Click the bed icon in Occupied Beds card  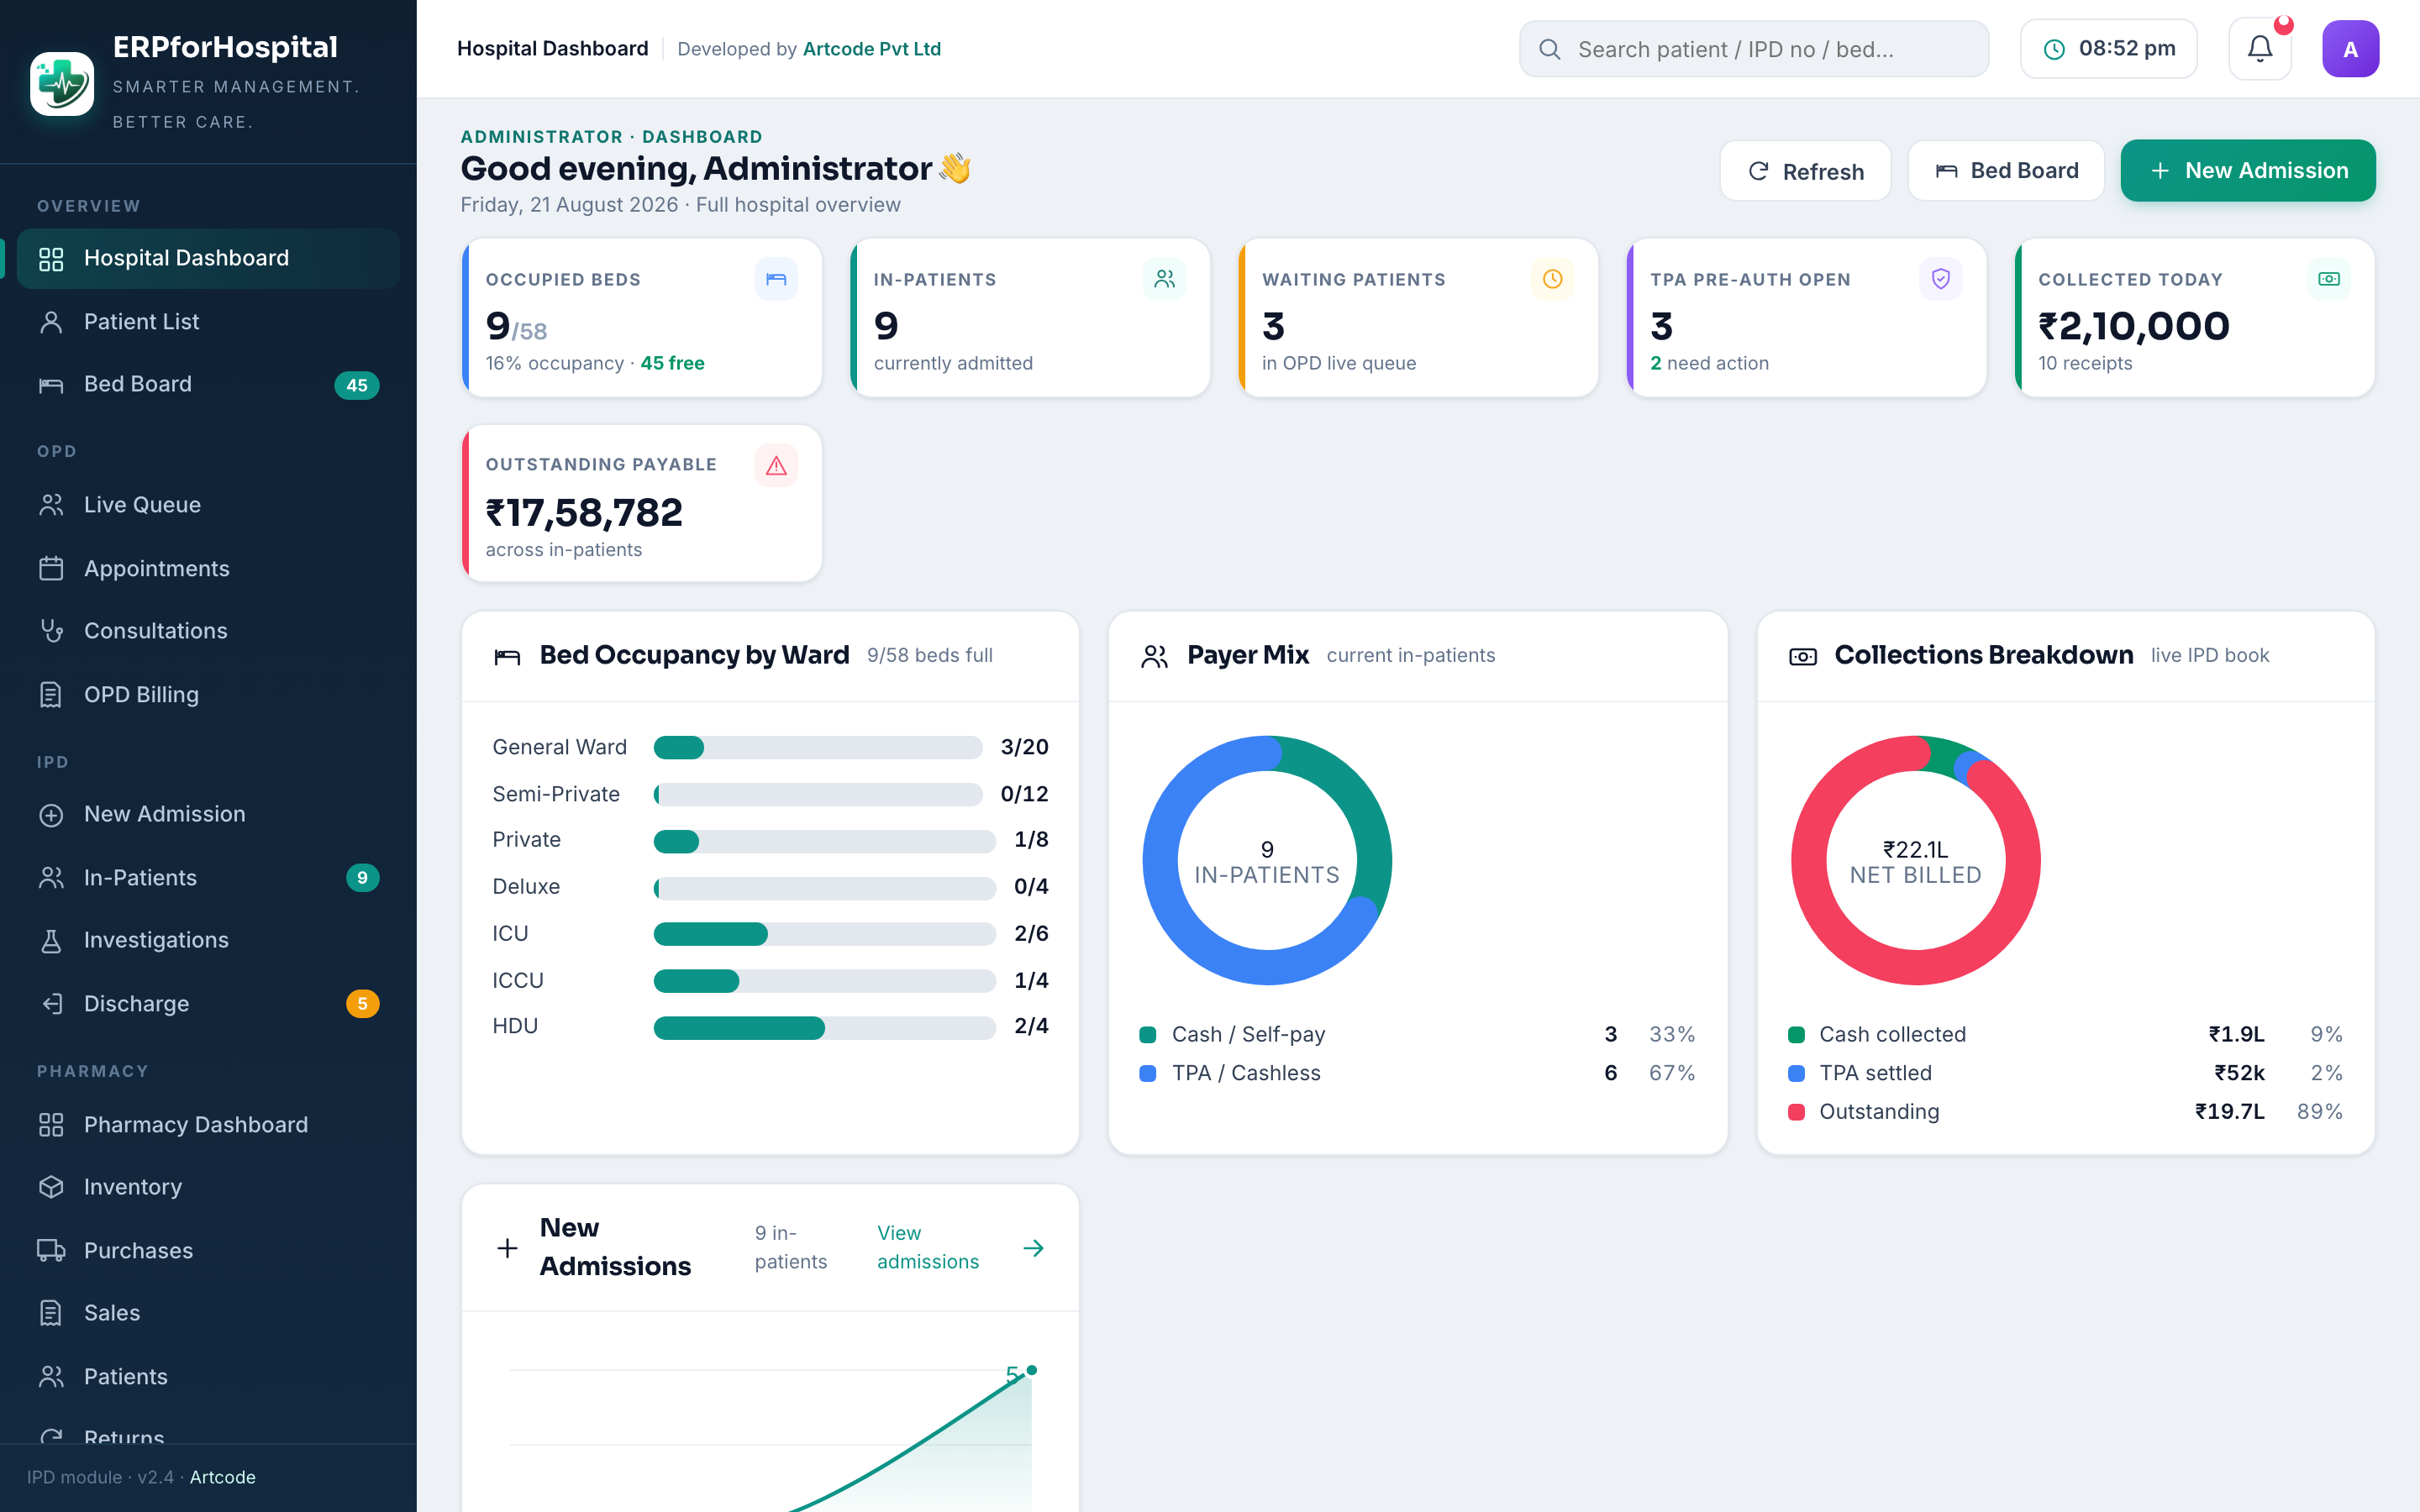(x=776, y=279)
